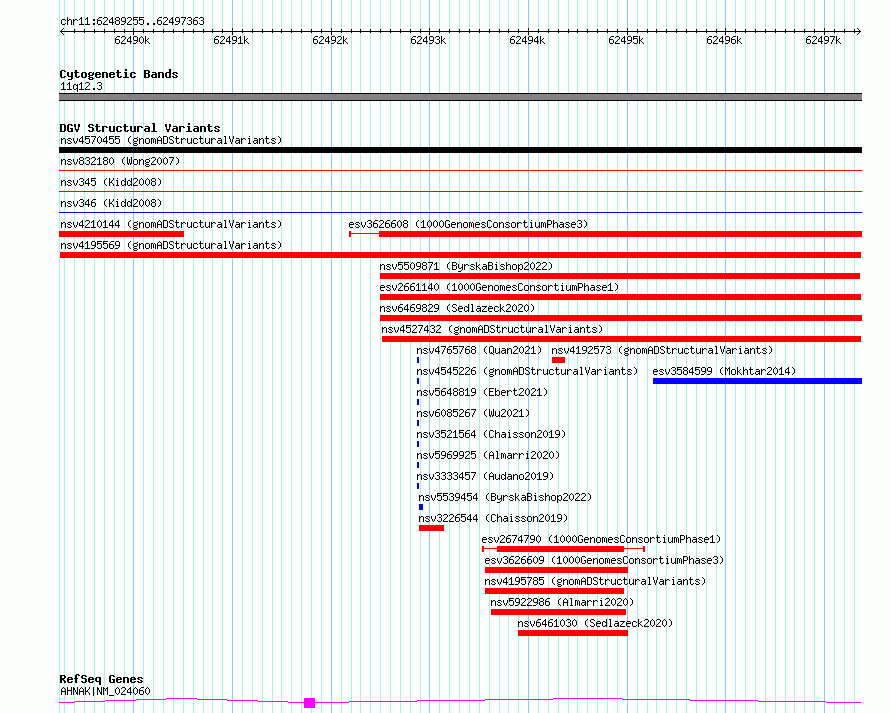Open variant esv2674790 1000Genomes Phase1

601,539
